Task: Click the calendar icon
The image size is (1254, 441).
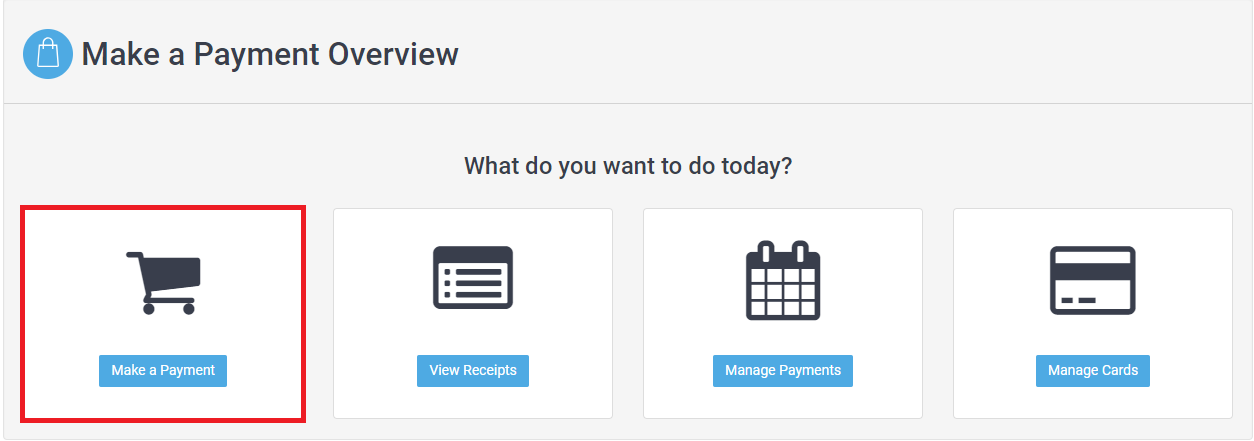Action: (x=783, y=280)
